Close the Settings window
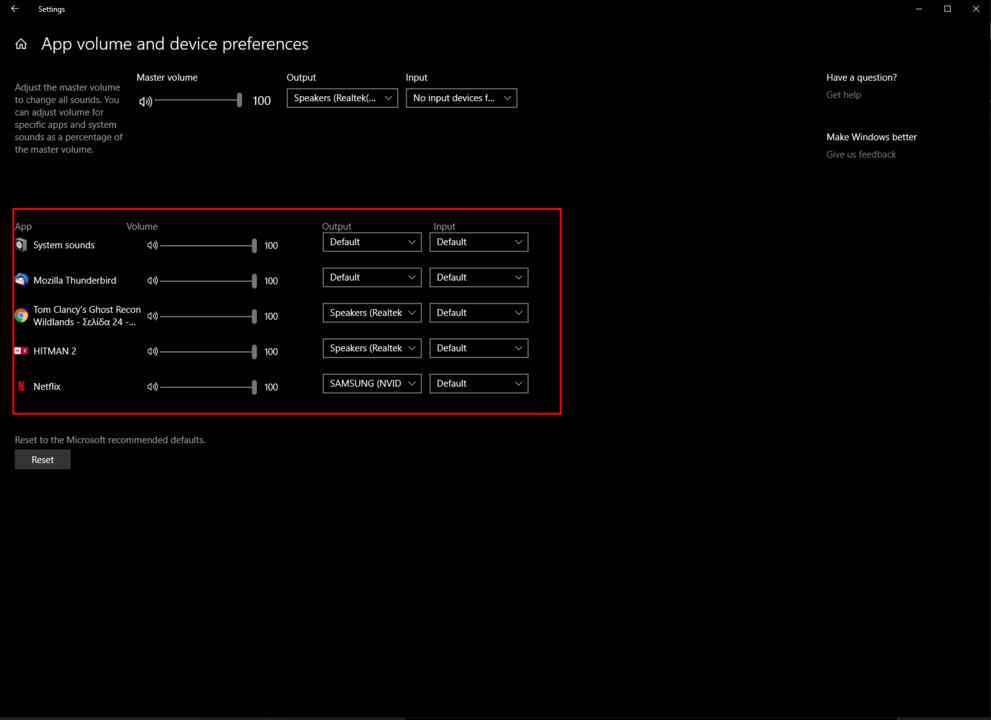This screenshot has height=720, width=991. click(x=976, y=9)
